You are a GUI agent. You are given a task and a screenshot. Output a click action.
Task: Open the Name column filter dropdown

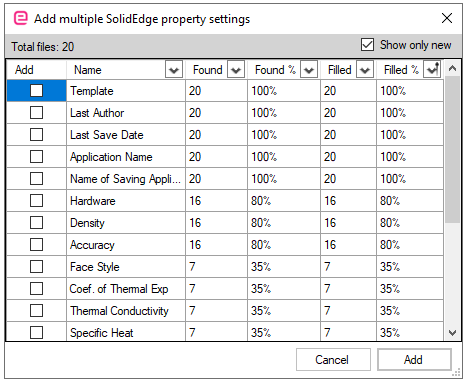[174, 70]
